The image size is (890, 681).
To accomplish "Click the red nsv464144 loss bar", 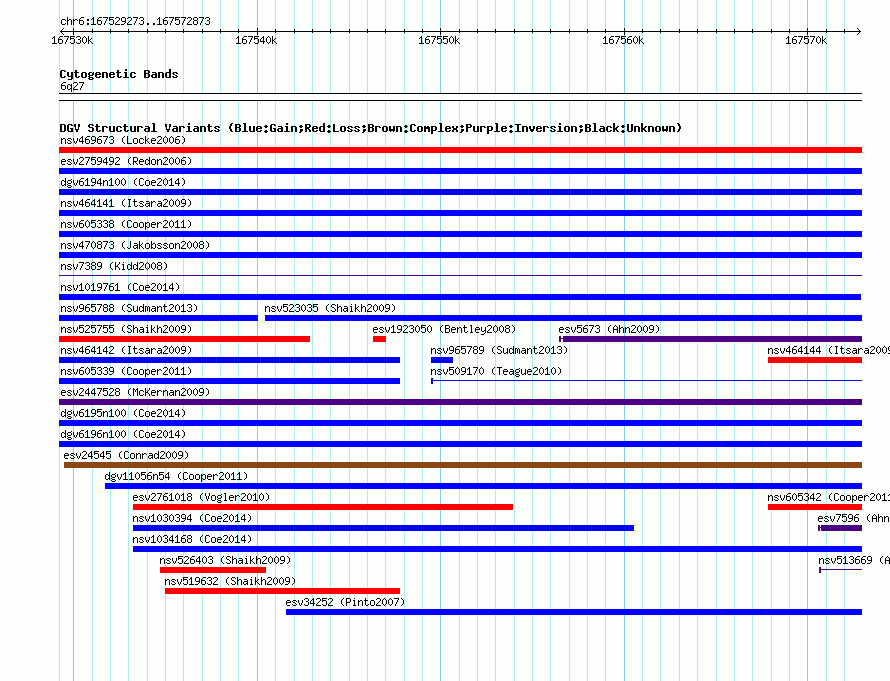I will click(815, 360).
